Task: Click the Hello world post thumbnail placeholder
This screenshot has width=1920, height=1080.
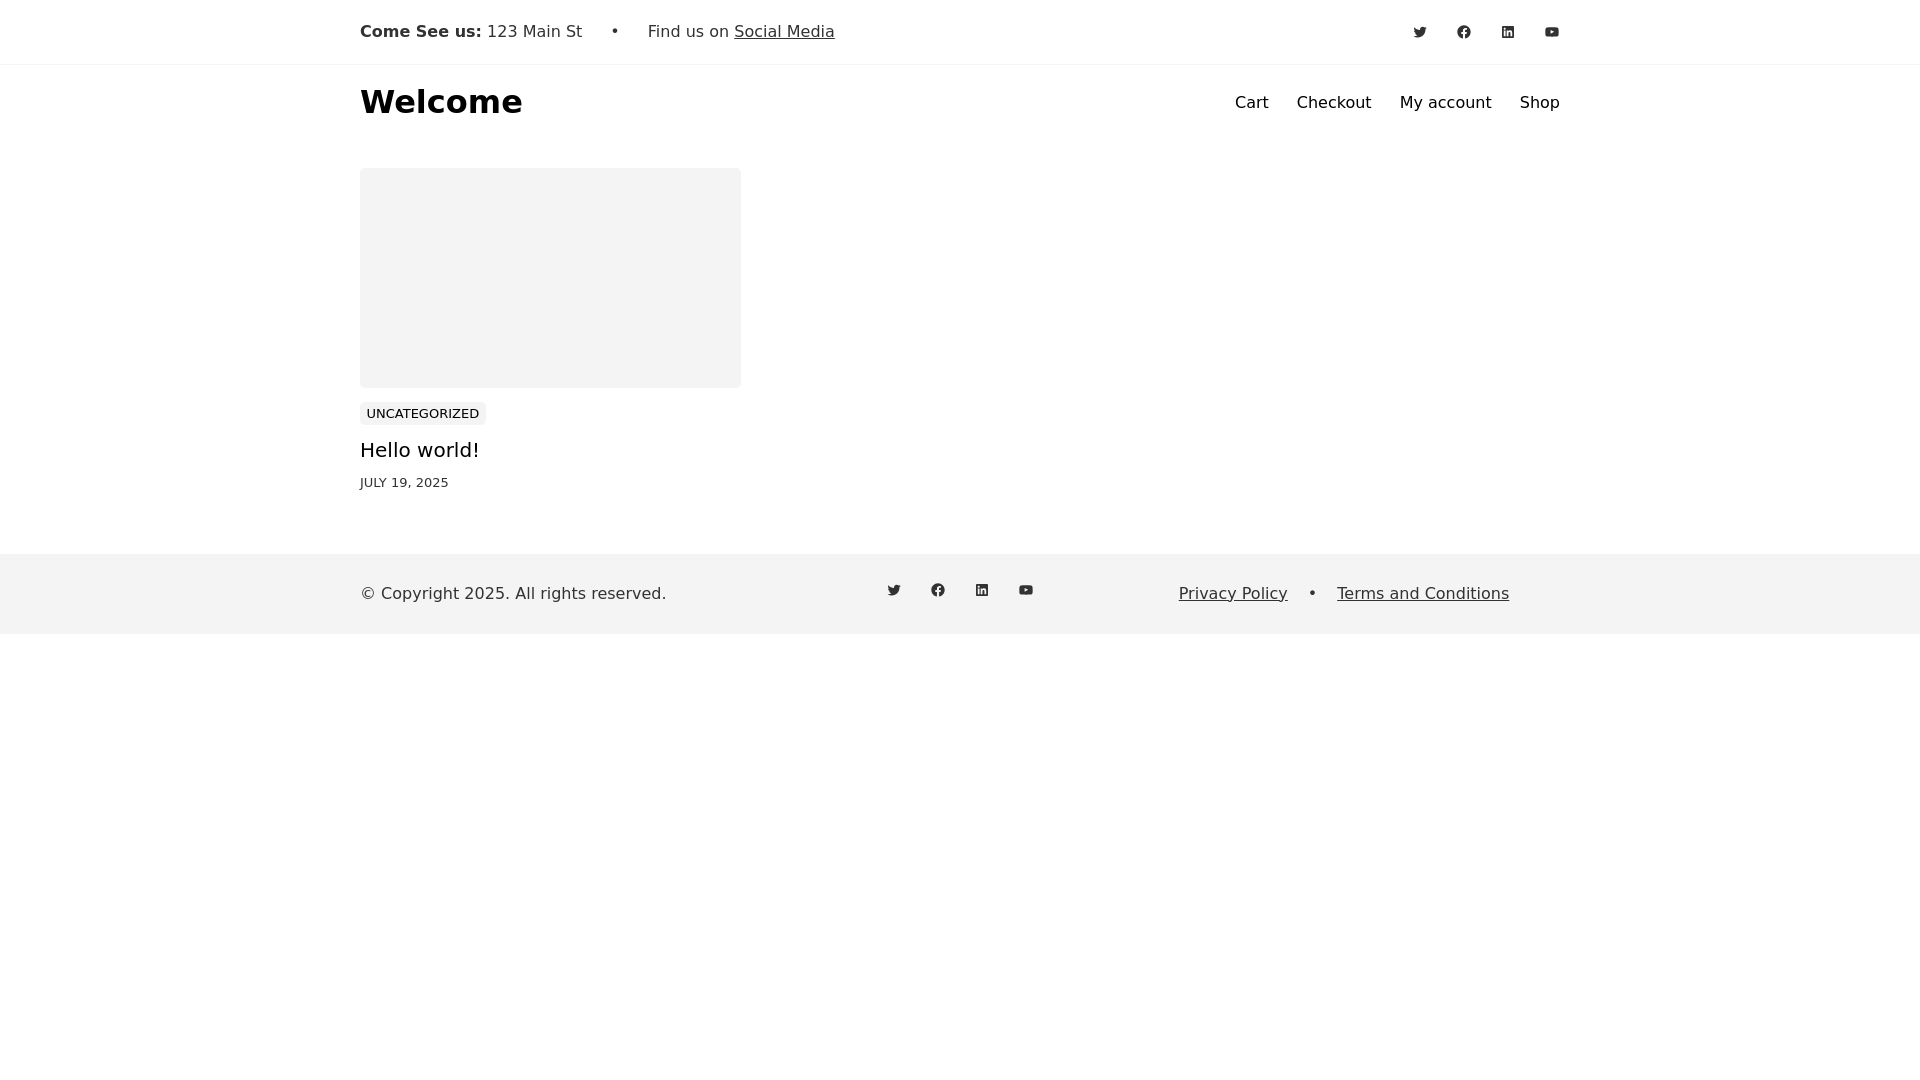Action: (x=550, y=278)
